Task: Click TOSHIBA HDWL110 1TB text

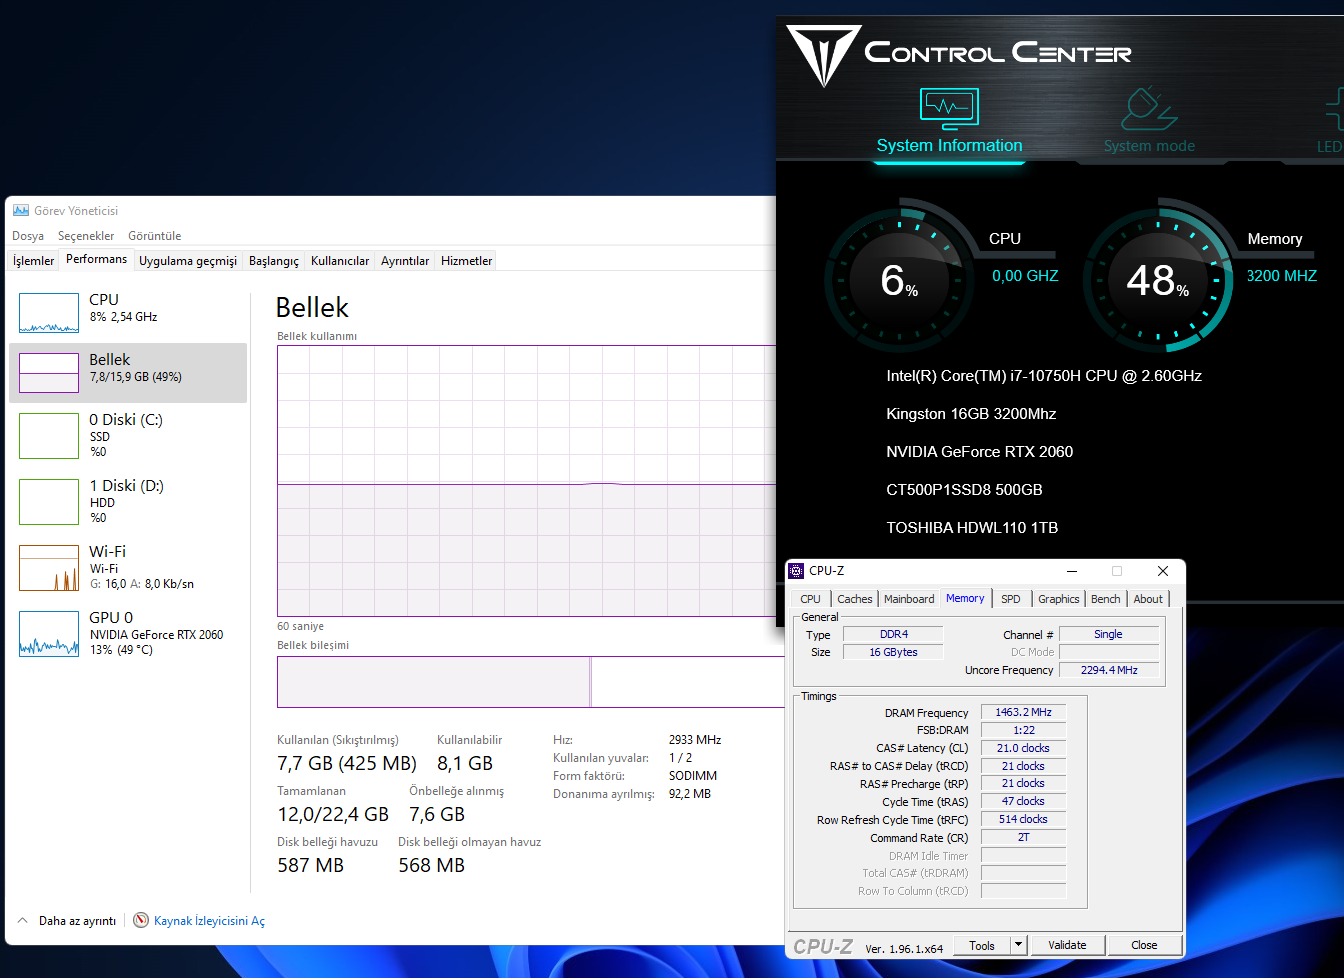Action: coord(972,528)
